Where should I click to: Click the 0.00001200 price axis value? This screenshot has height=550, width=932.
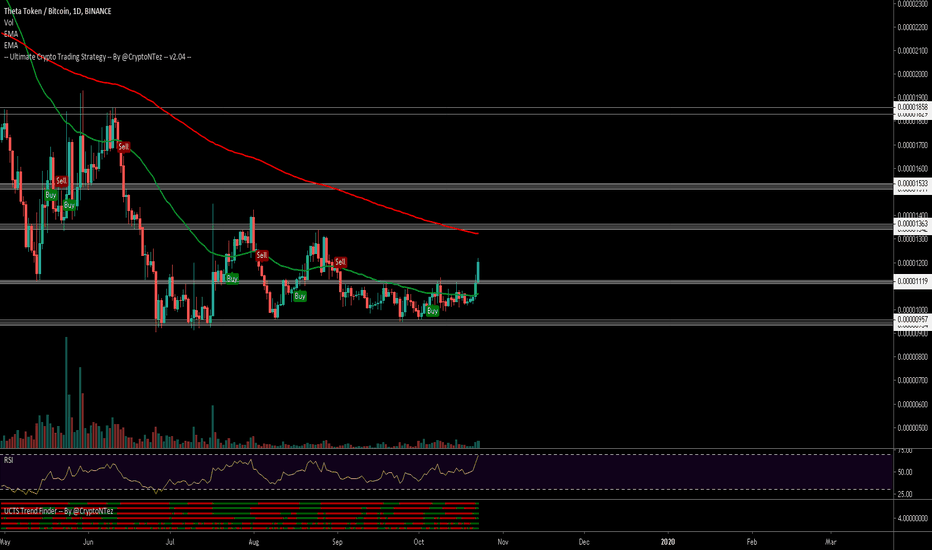[x=912, y=263]
